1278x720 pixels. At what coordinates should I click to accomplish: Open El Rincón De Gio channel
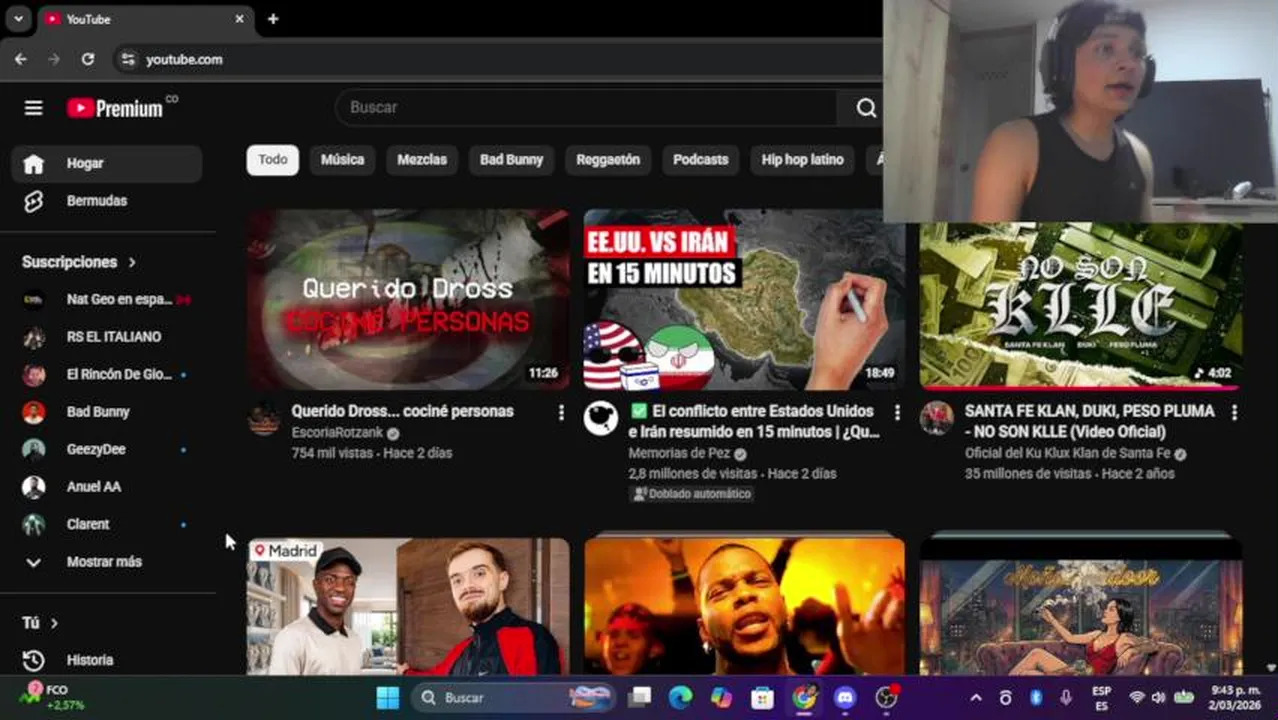(x=107, y=375)
